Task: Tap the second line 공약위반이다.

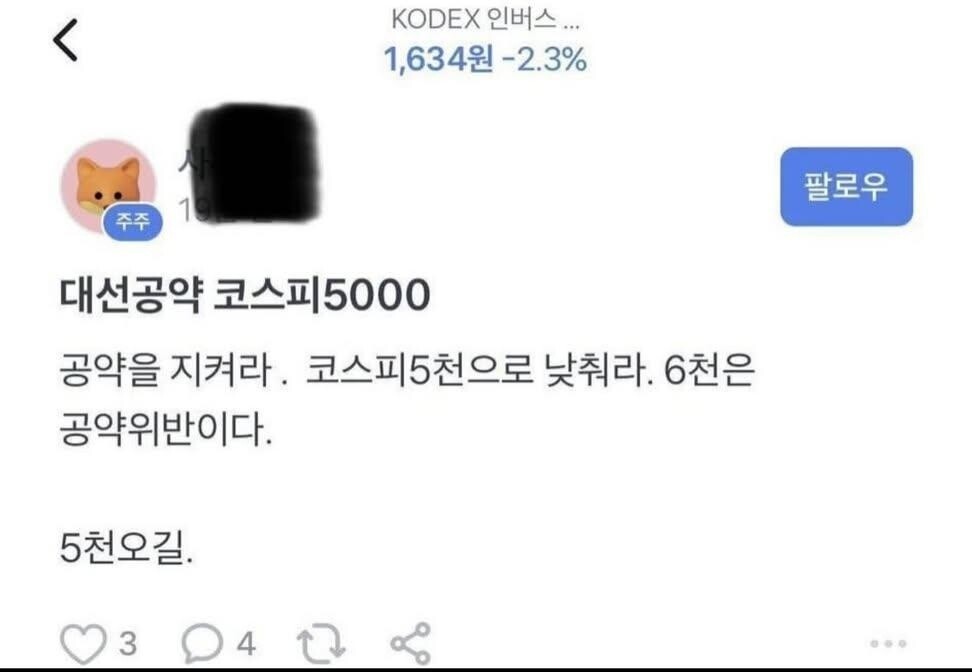Action: point(166,430)
